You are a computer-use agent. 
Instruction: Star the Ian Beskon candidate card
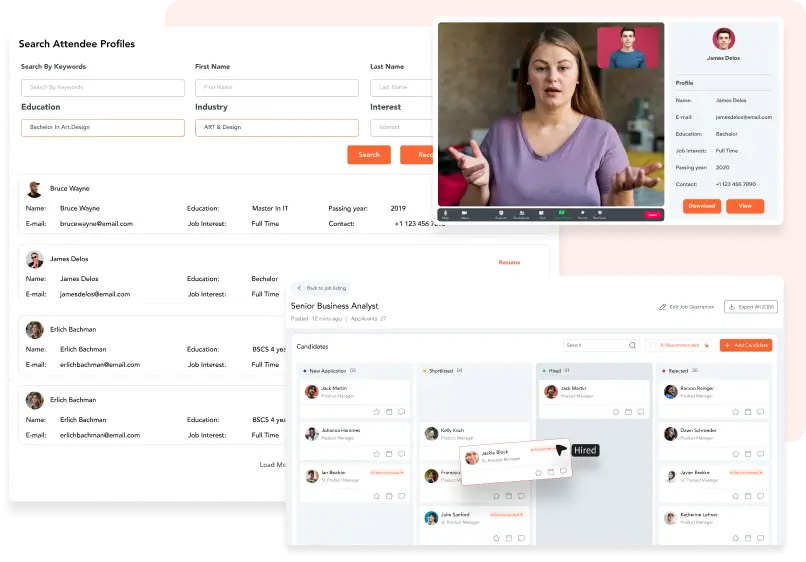(376, 496)
